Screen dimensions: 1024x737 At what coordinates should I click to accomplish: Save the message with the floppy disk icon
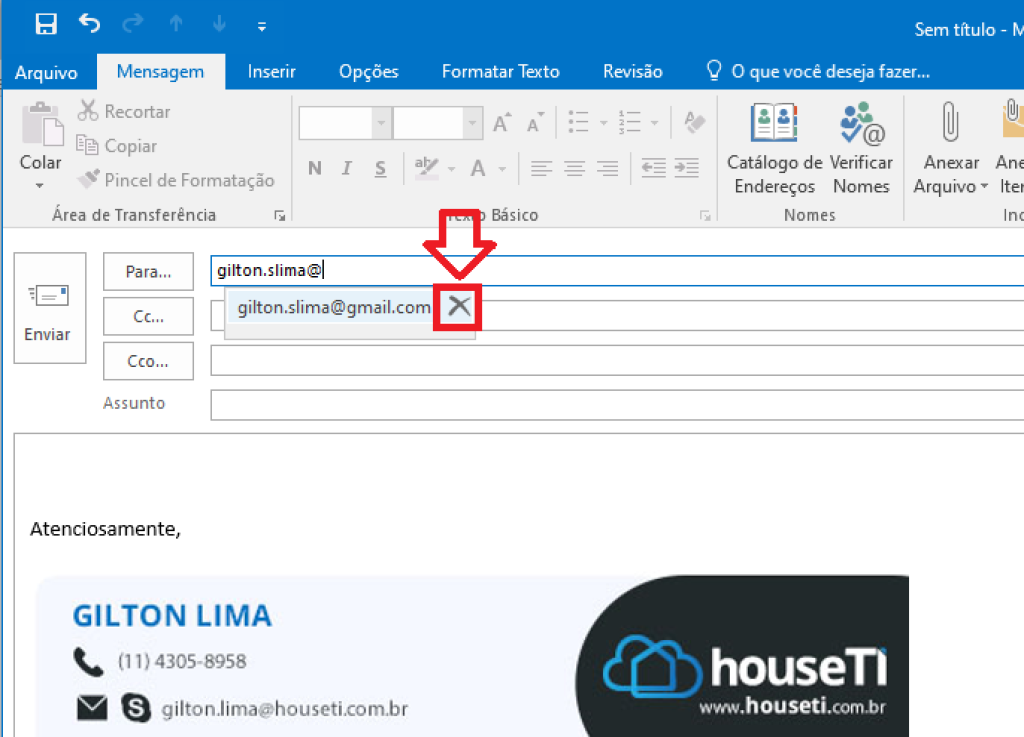46,24
